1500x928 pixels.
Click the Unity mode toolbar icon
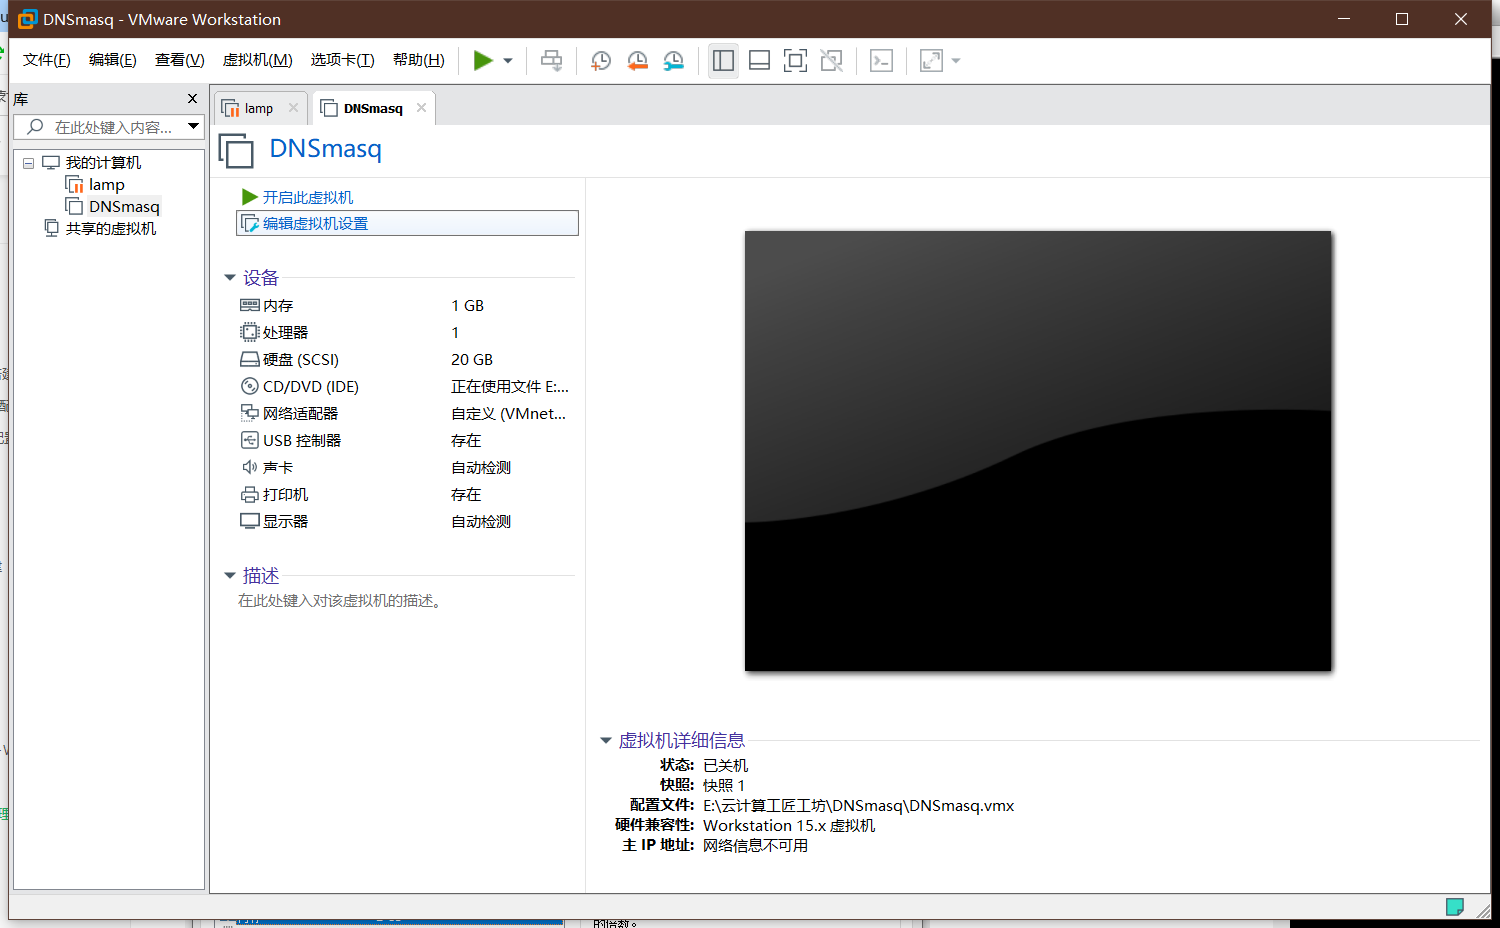click(x=831, y=60)
